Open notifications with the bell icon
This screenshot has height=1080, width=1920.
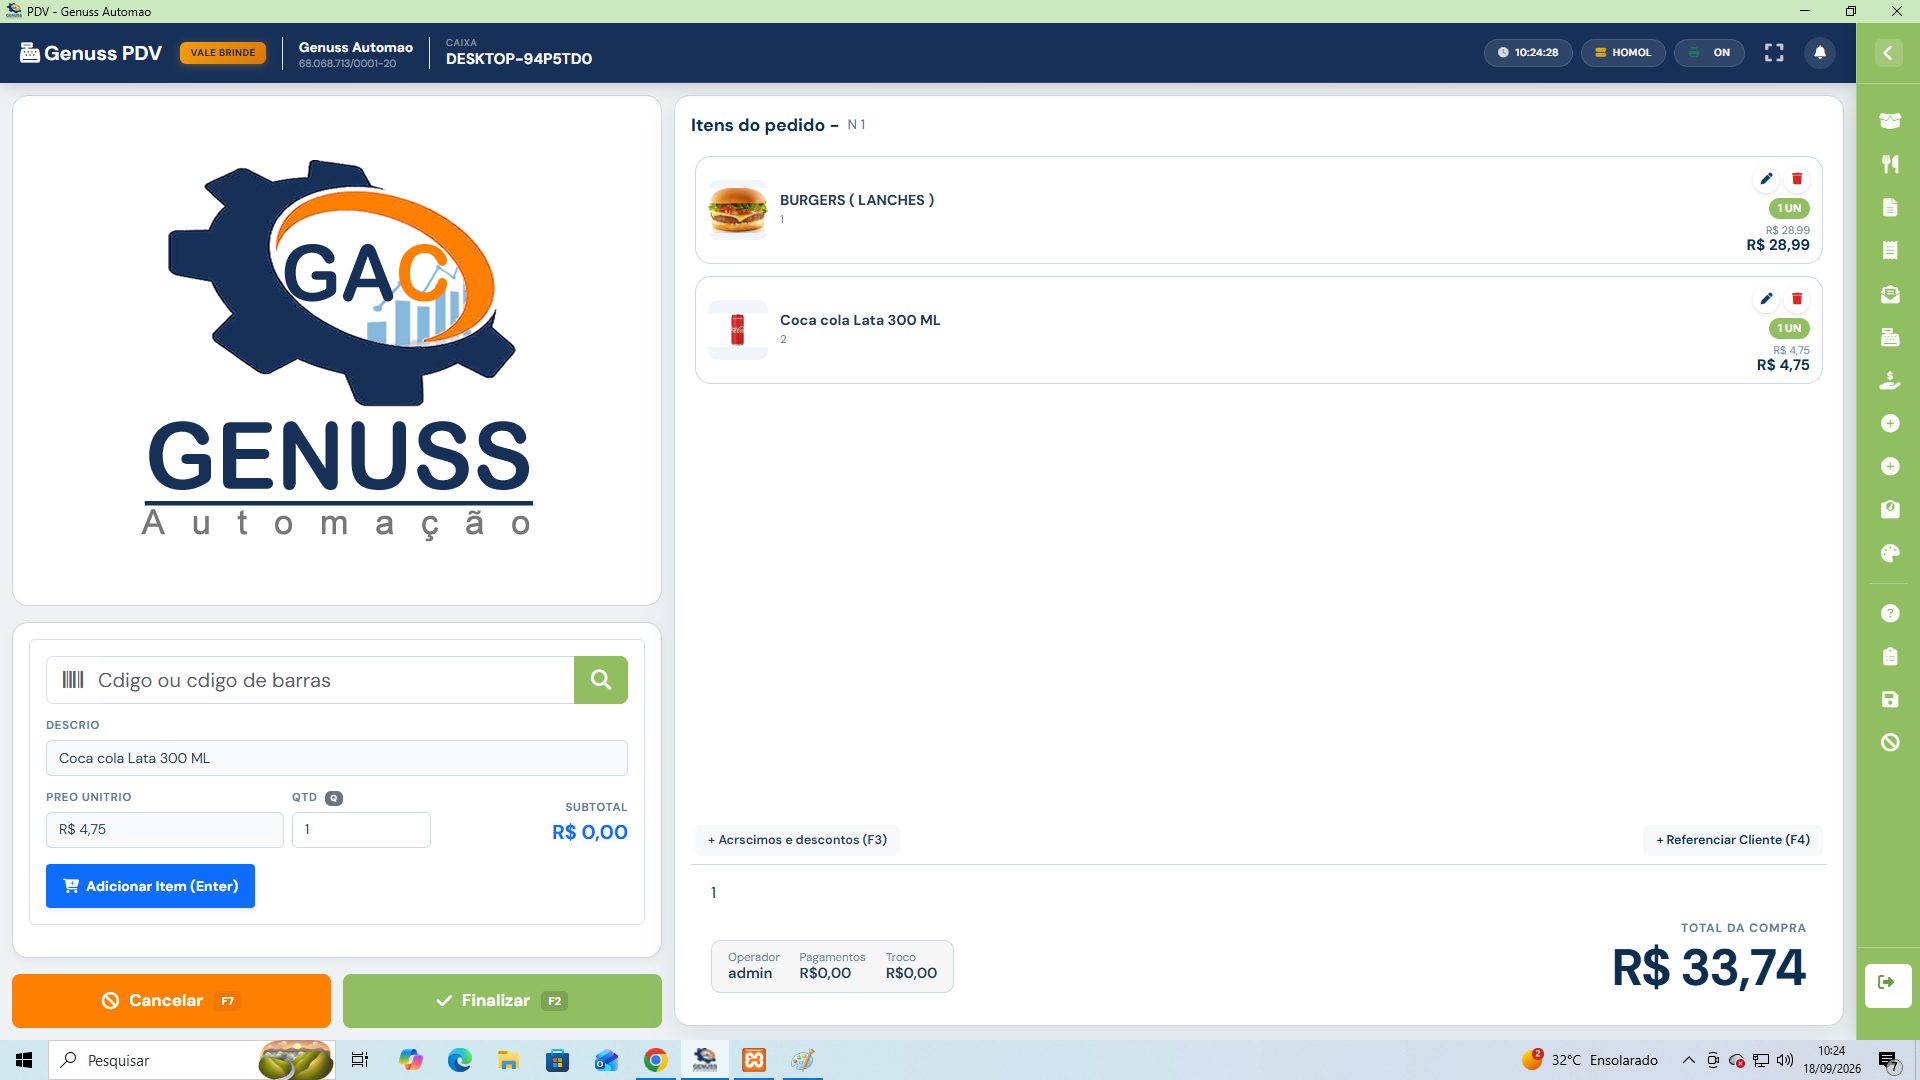(x=1820, y=53)
